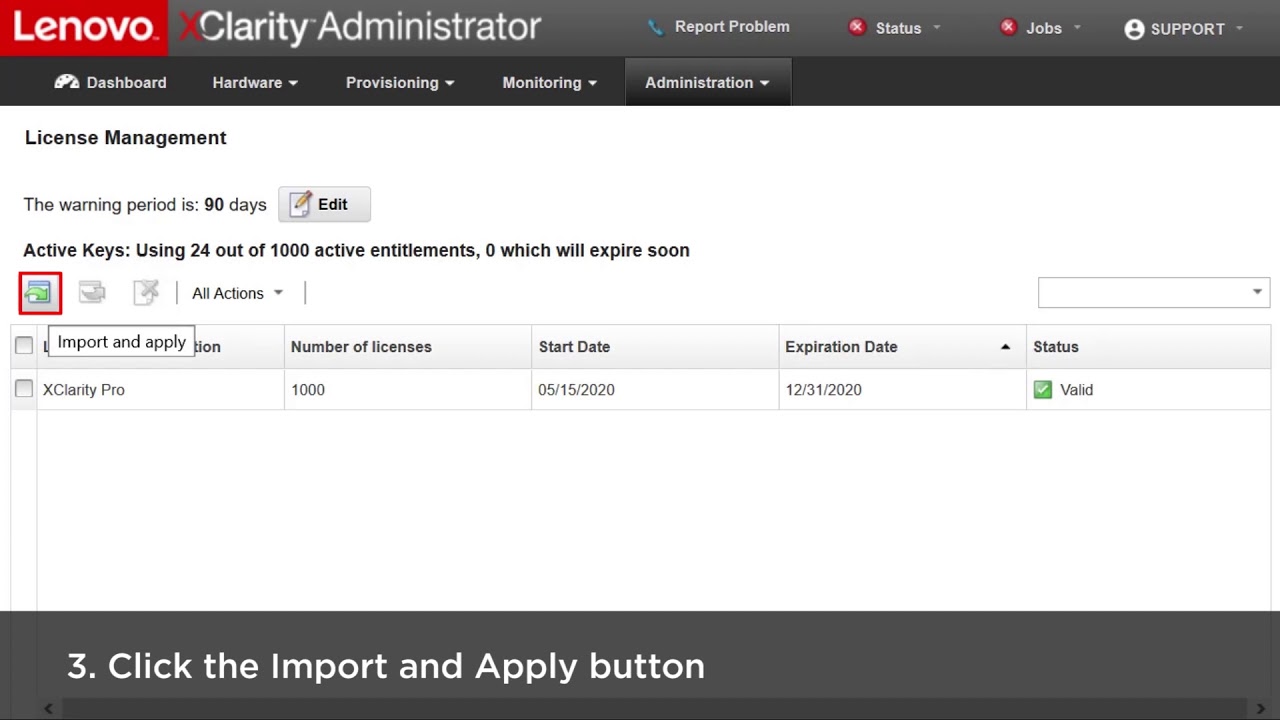Toggle the select-all header checkbox

click(24, 346)
